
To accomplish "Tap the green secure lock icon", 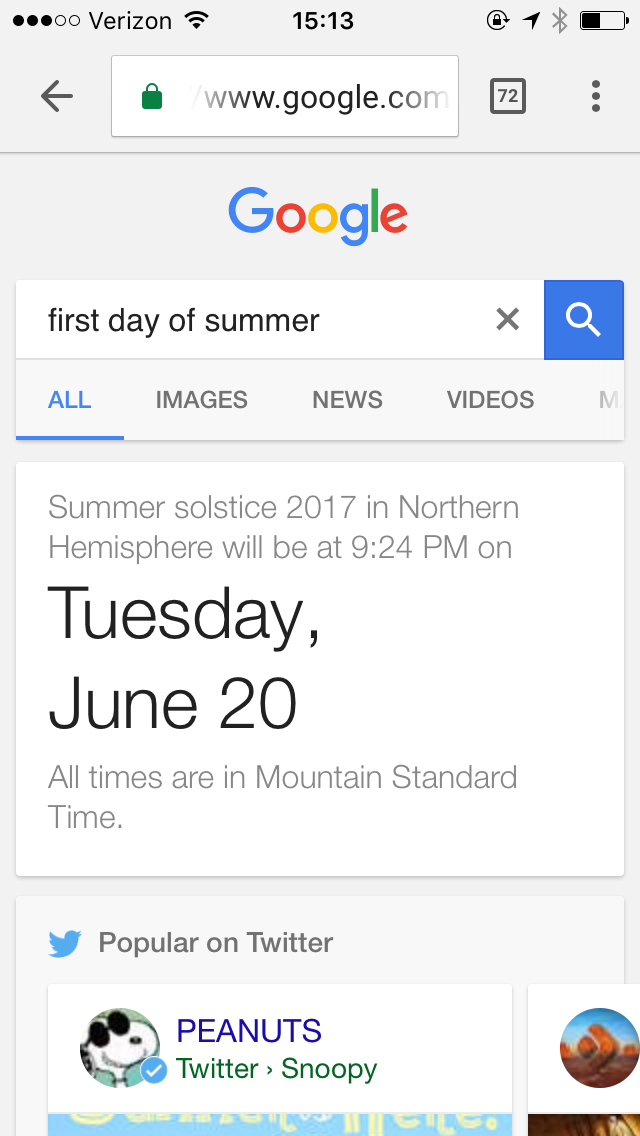I will click(x=152, y=97).
